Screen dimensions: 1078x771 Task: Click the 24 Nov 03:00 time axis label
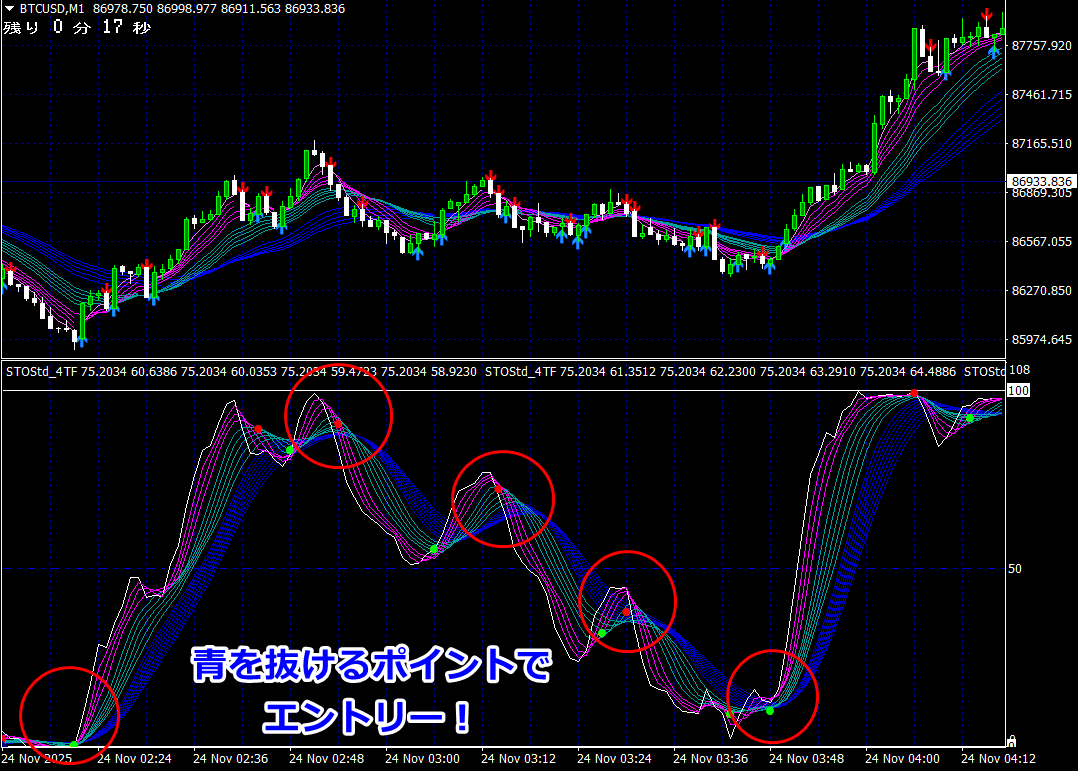[x=426, y=758]
